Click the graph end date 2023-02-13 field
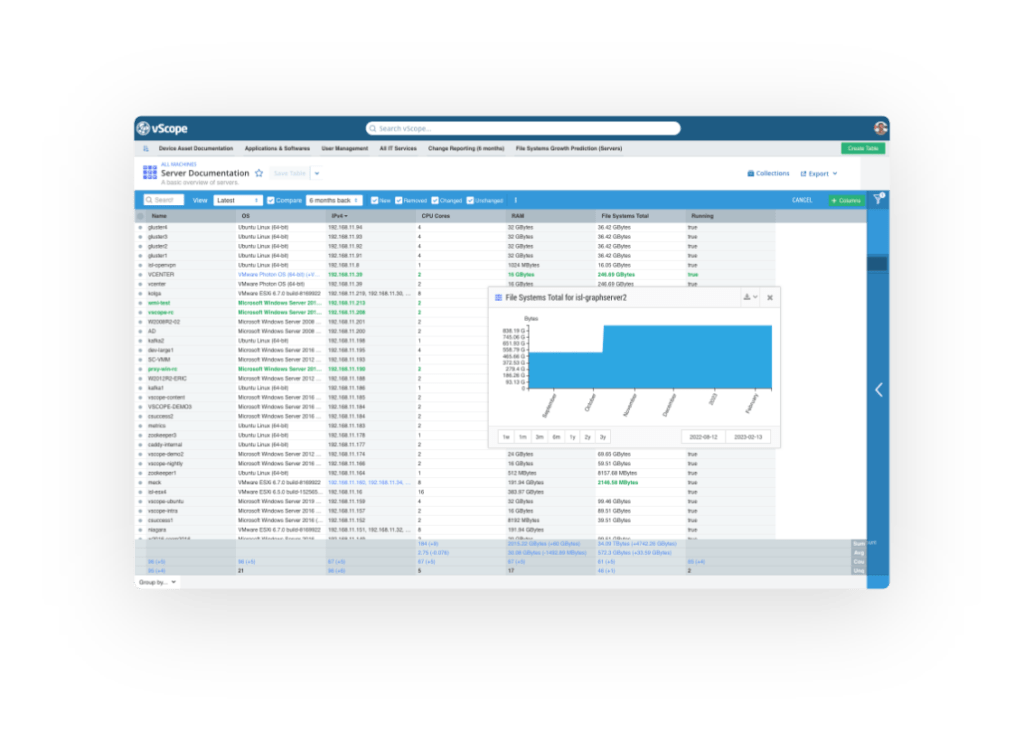This screenshot has width=1024, height=741. (x=748, y=437)
